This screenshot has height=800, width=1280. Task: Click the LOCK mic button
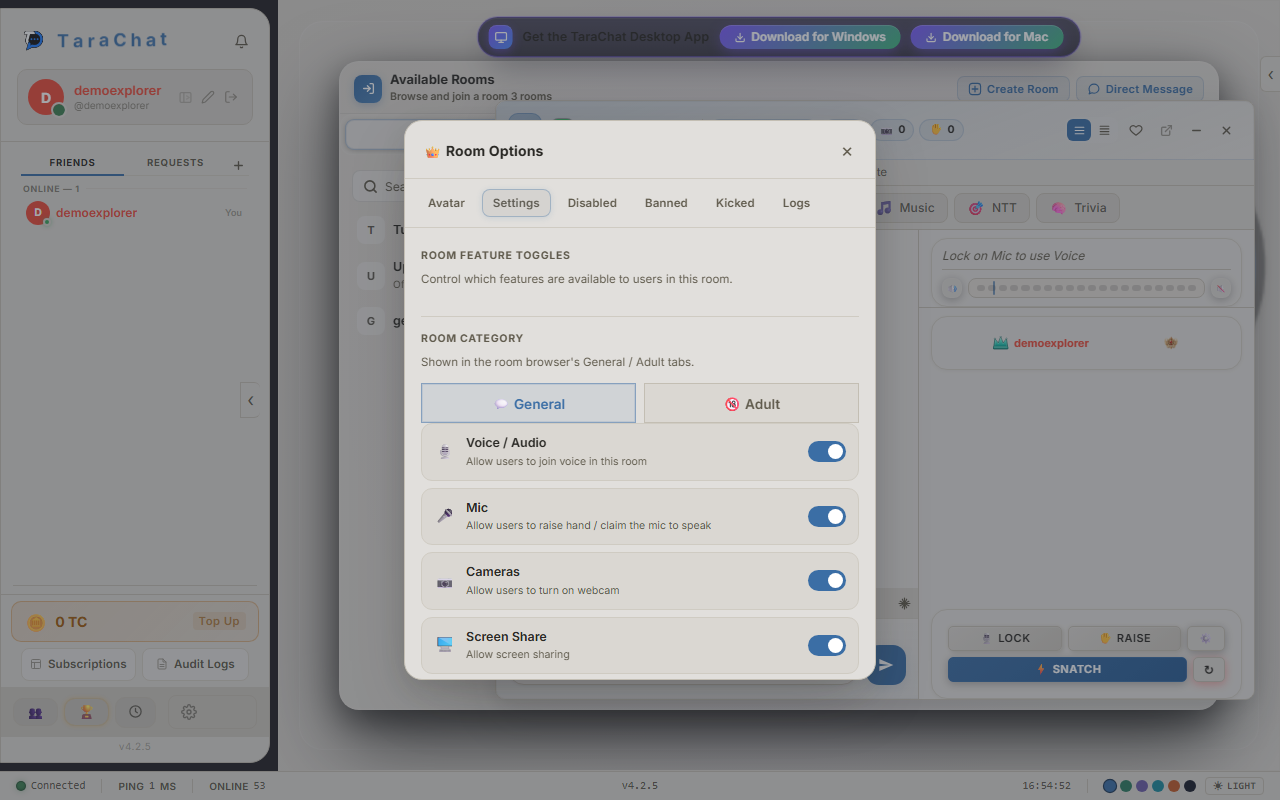pyautogui.click(x=1006, y=638)
